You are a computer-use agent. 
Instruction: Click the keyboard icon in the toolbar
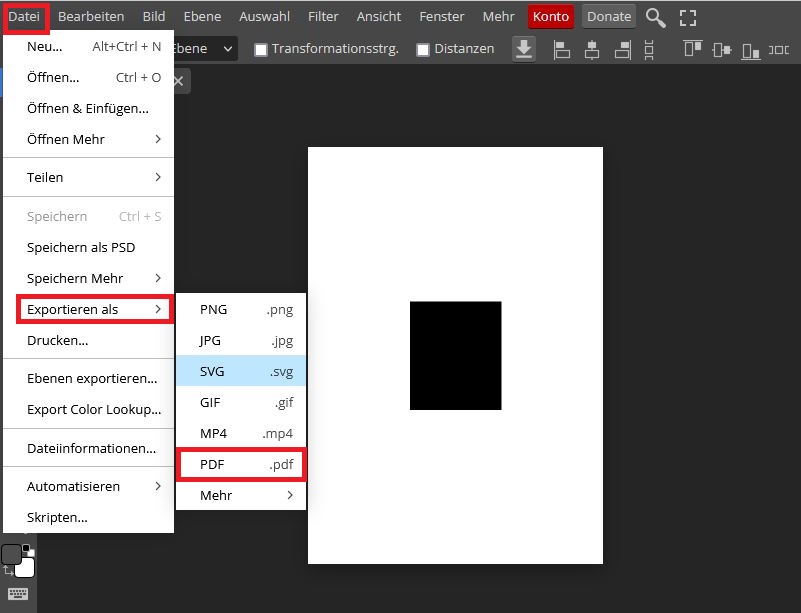click(17, 594)
